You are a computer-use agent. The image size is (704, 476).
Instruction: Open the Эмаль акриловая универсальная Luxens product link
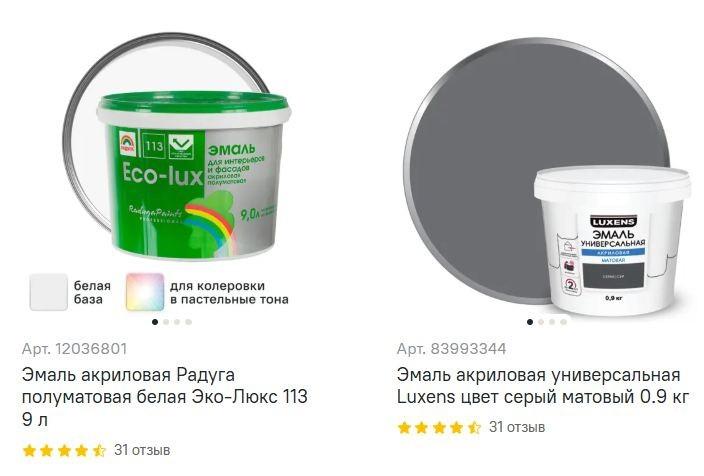(542, 386)
